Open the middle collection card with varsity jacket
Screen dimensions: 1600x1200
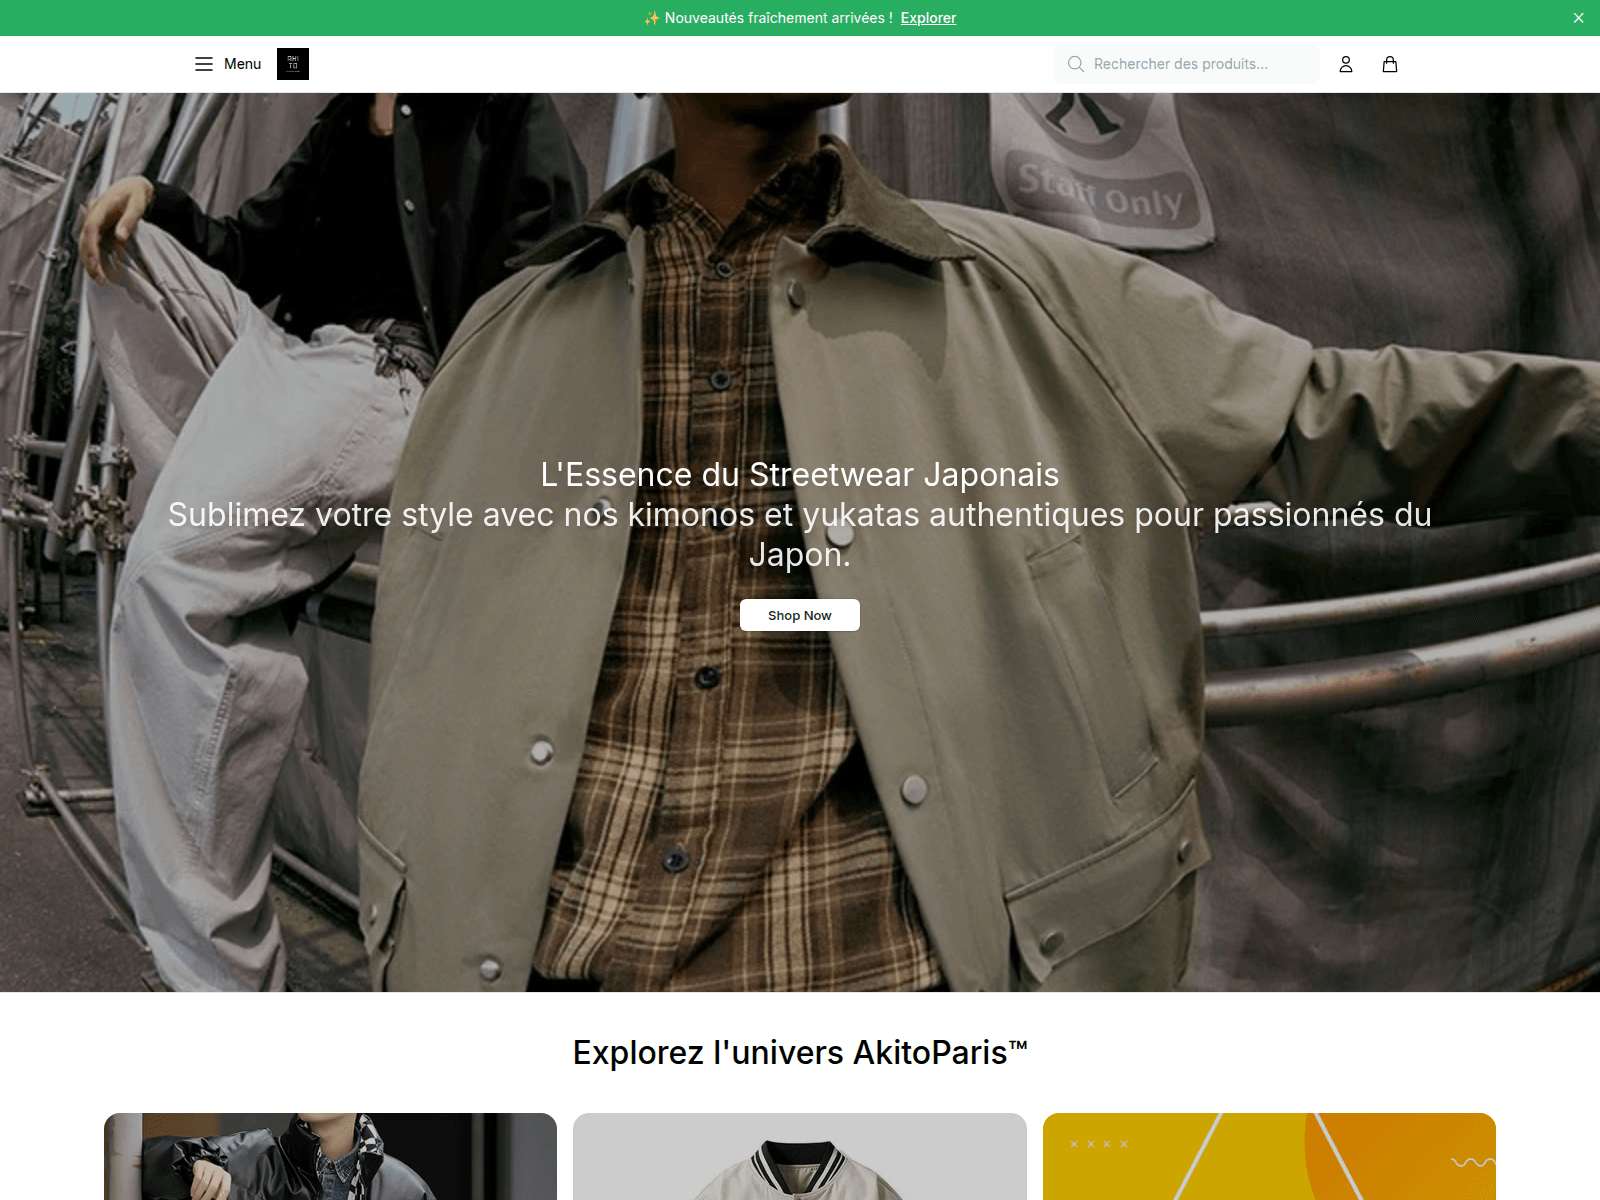tap(800, 1156)
